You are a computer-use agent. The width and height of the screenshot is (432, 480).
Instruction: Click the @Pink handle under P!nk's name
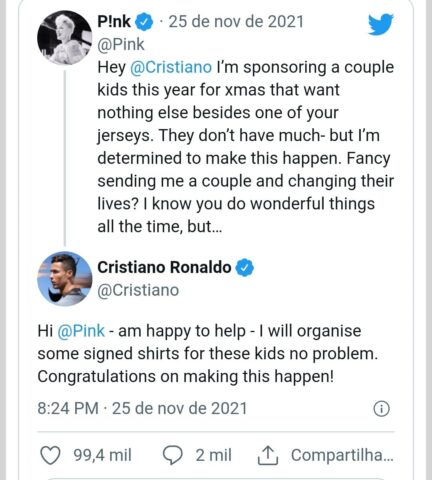(x=121, y=45)
